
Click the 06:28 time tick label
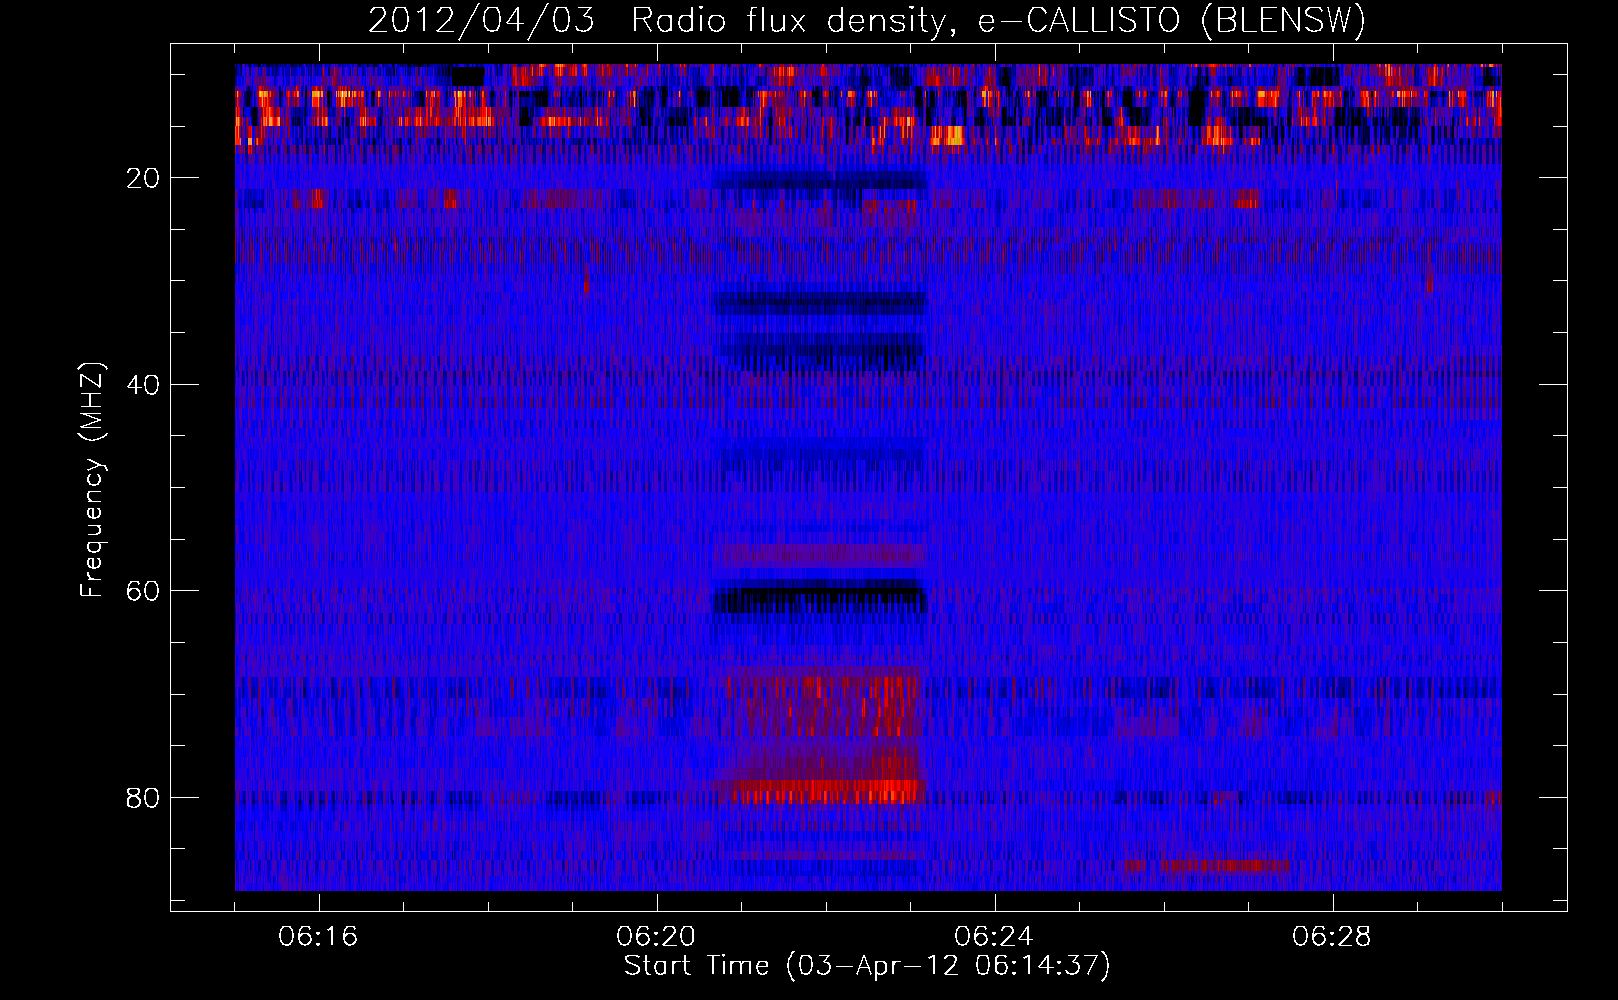(x=1332, y=937)
